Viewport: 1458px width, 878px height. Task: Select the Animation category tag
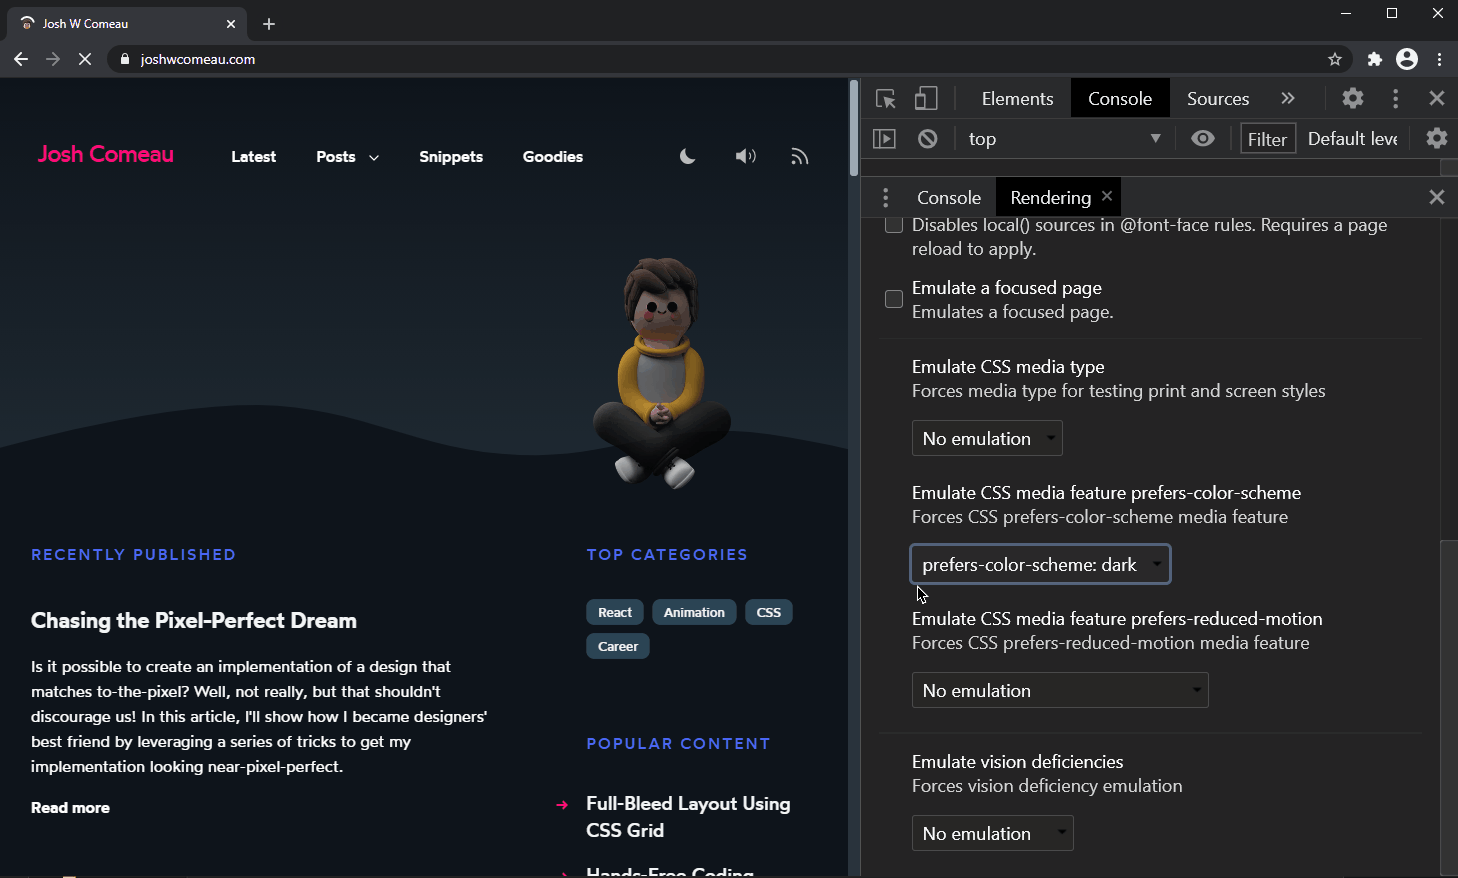(694, 612)
